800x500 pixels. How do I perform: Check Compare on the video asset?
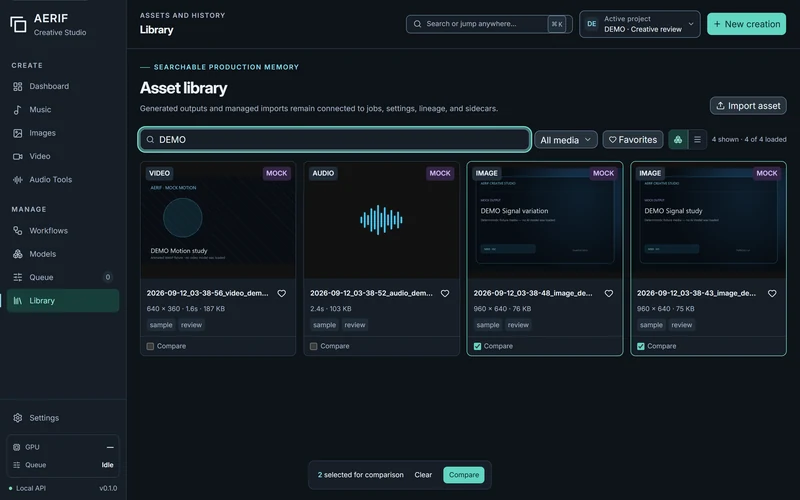click(151, 346)
